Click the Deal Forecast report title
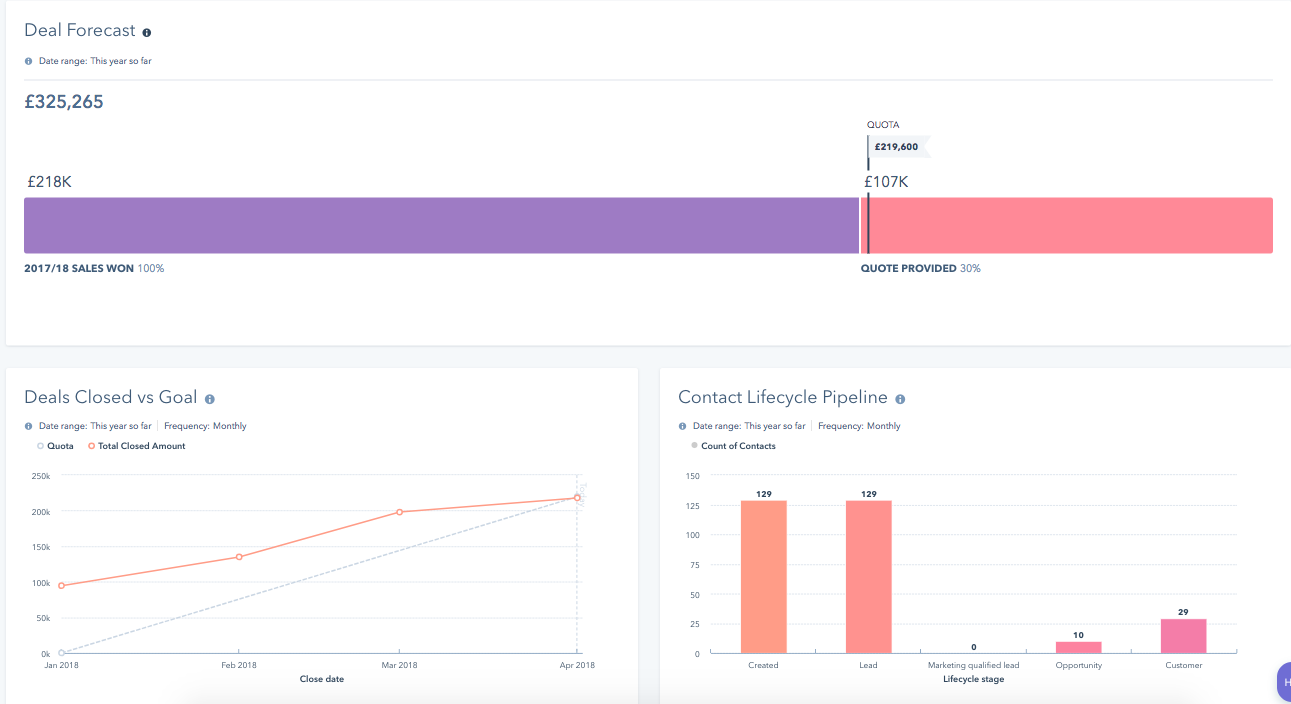The width and height of the screenshot is (1291, 704). (x=80, y=31)
